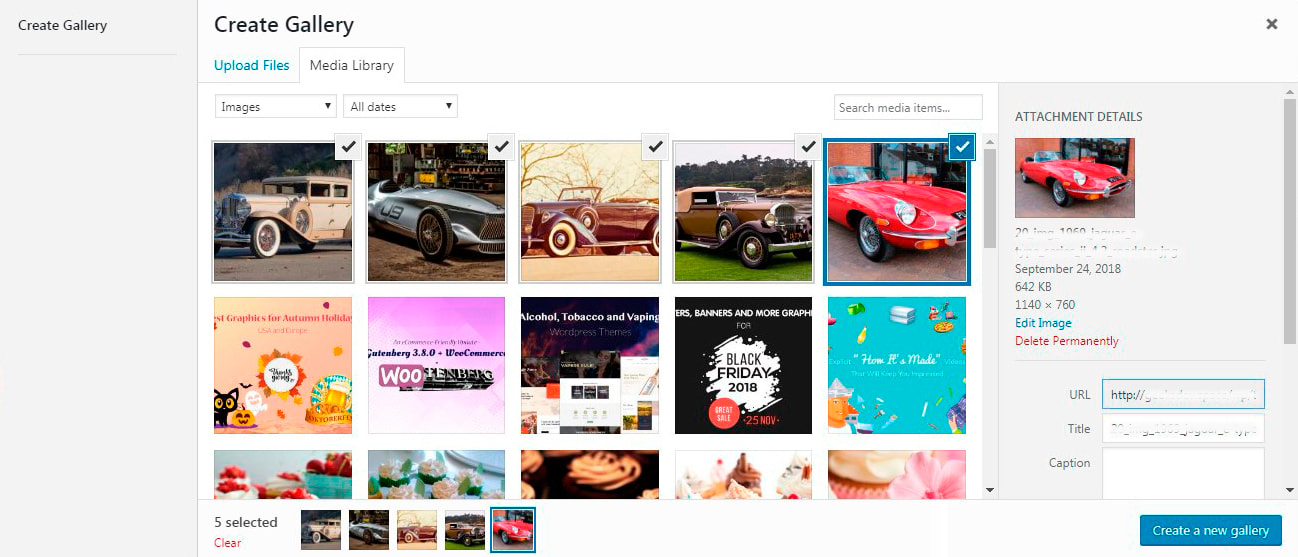Click the media grid scrollbar up arrow
The image size is (1298, 557).
pyautogui.click(x=990, y=141)
